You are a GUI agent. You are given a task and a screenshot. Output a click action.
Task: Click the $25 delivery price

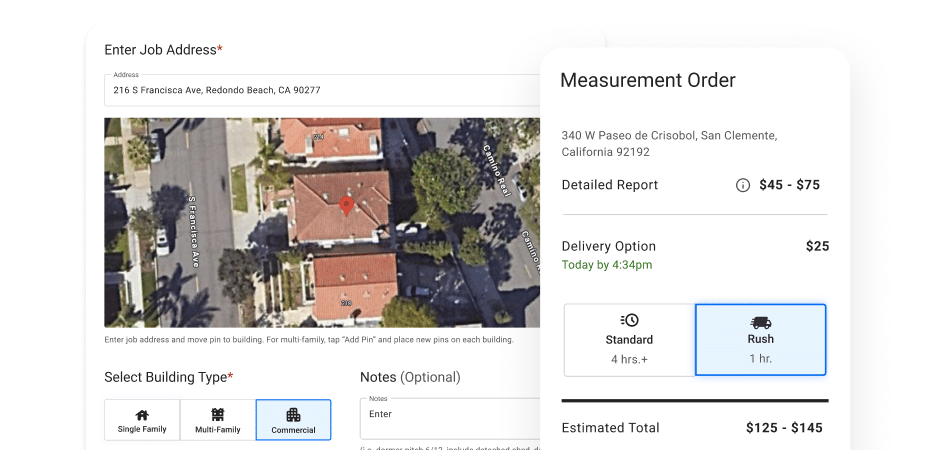(x=817, y=246)
